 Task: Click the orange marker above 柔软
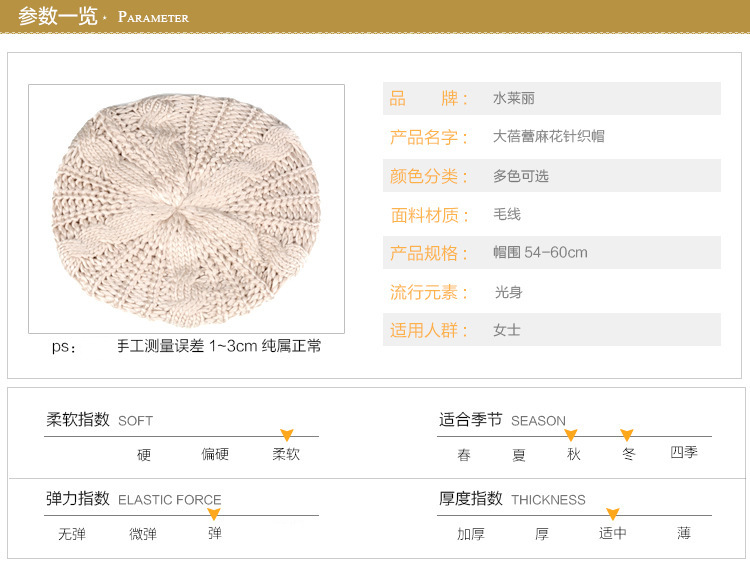point(287,434)
